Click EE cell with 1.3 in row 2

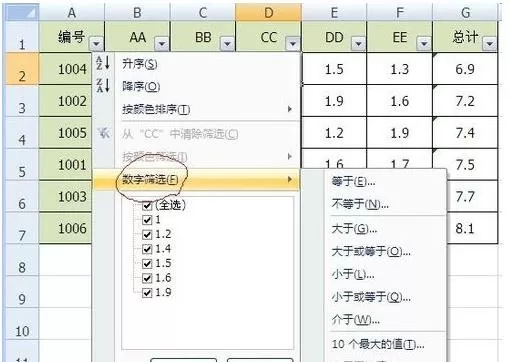pos(400,69)
